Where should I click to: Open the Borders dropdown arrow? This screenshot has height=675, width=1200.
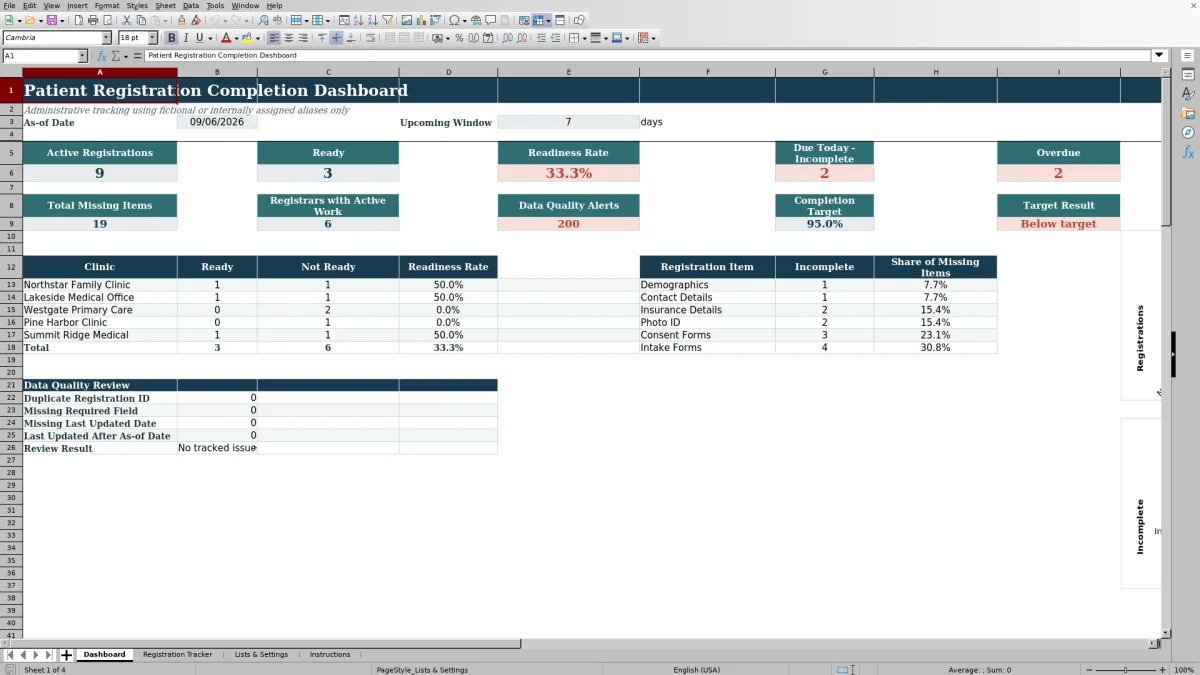pos(584,38)
